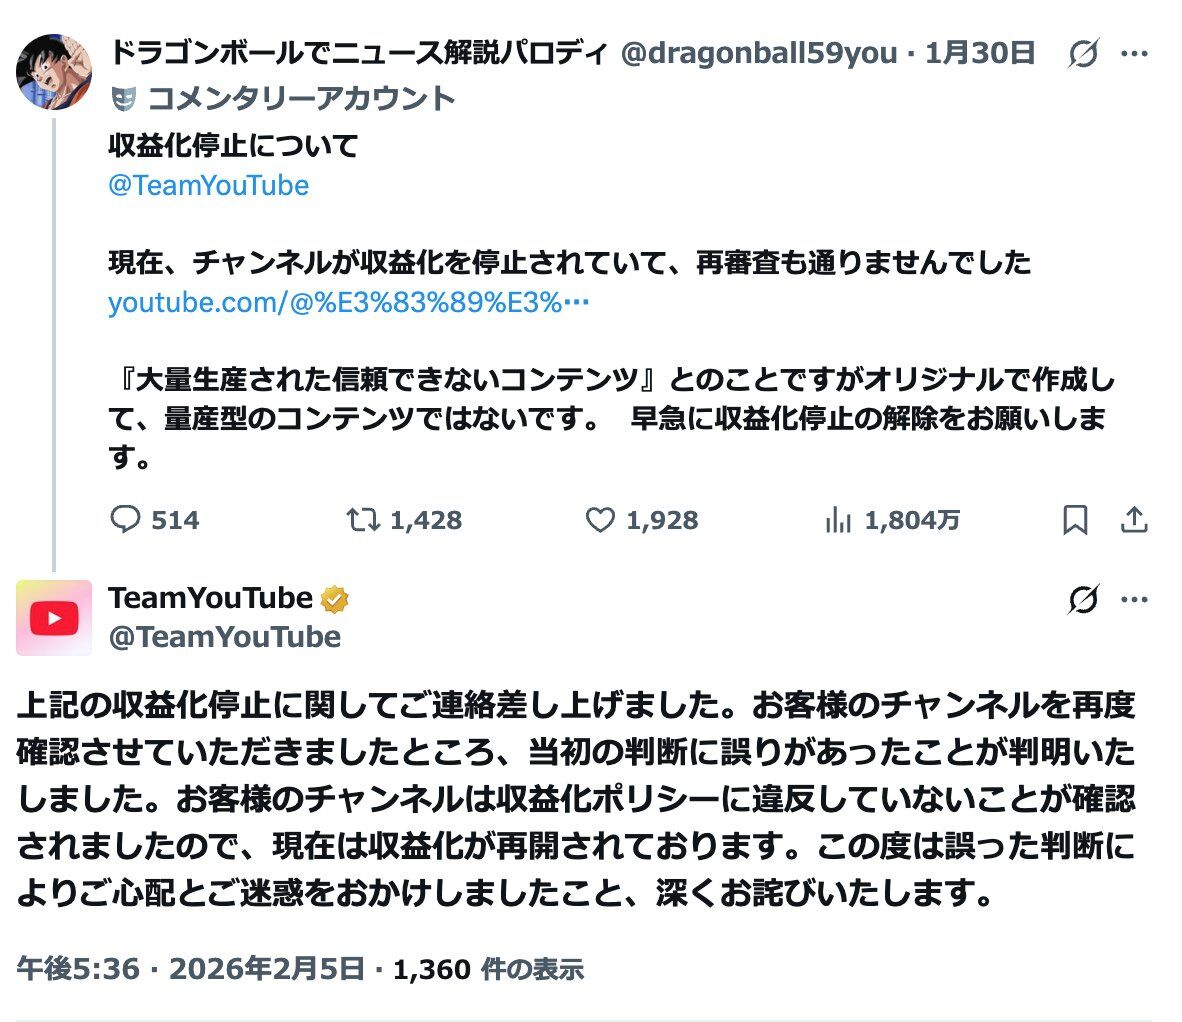
Task: Click the Grok icon on the first post
Action: pyautogui.click(x=1083, y=54)
